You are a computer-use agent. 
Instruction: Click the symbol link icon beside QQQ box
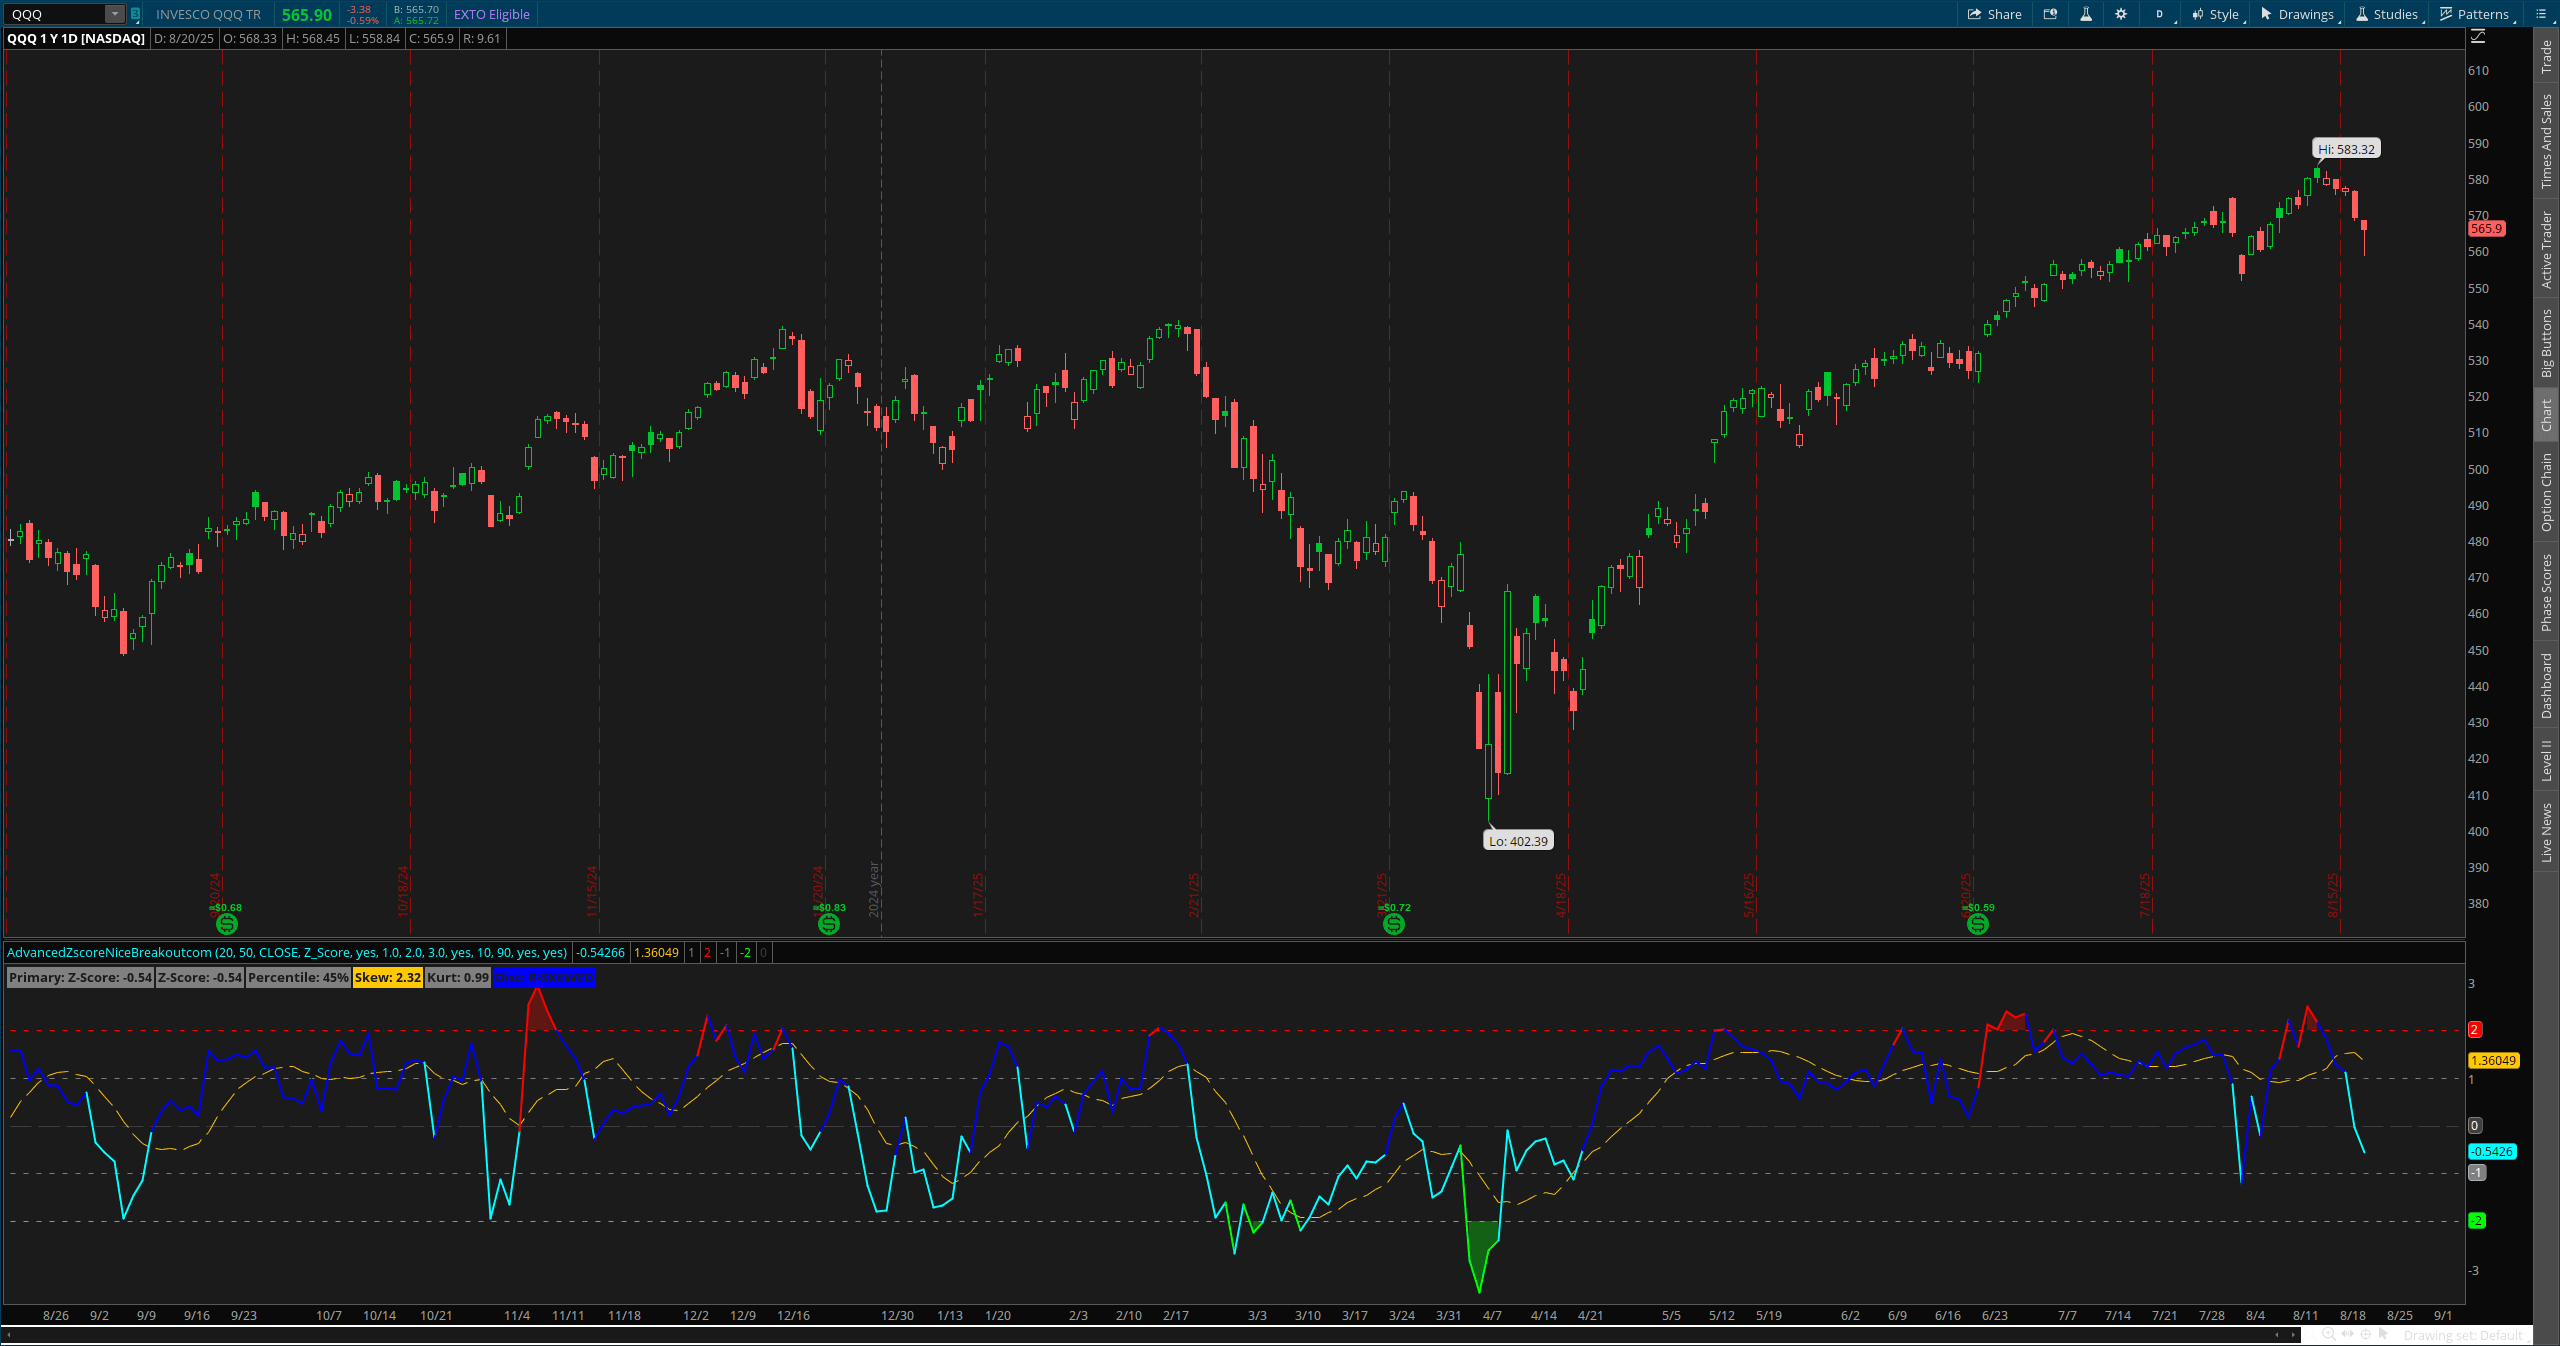[x=135, y=14]
